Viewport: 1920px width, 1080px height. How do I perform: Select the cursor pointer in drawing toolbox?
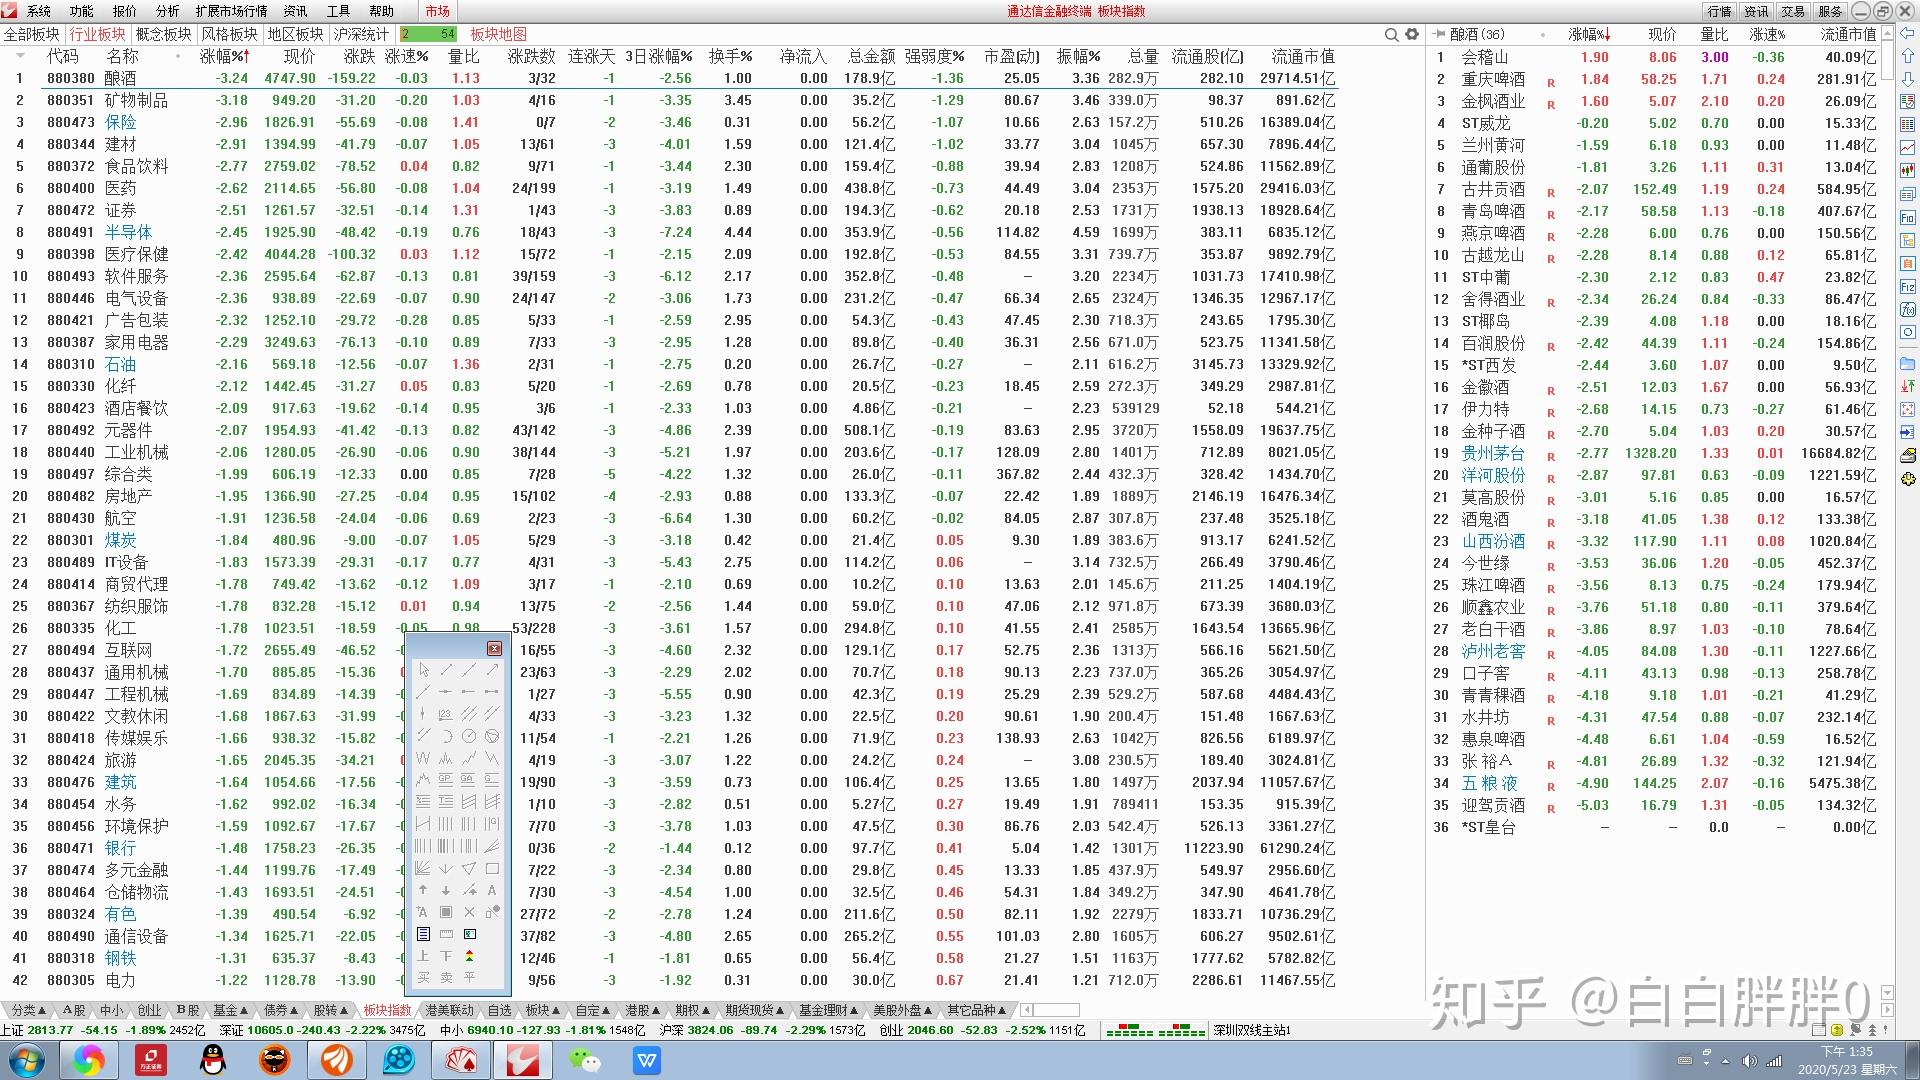click(x=424, y=670)
